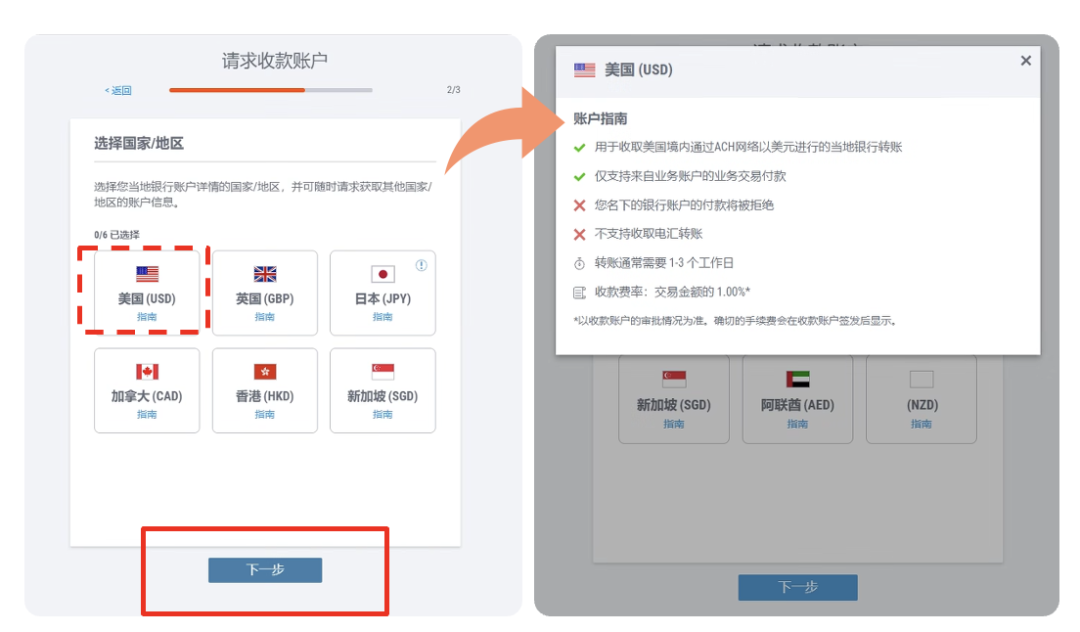Close the 美国 (USD) guide popup
Viewport: 1080px width, 632px height.
click(1026, 61)
